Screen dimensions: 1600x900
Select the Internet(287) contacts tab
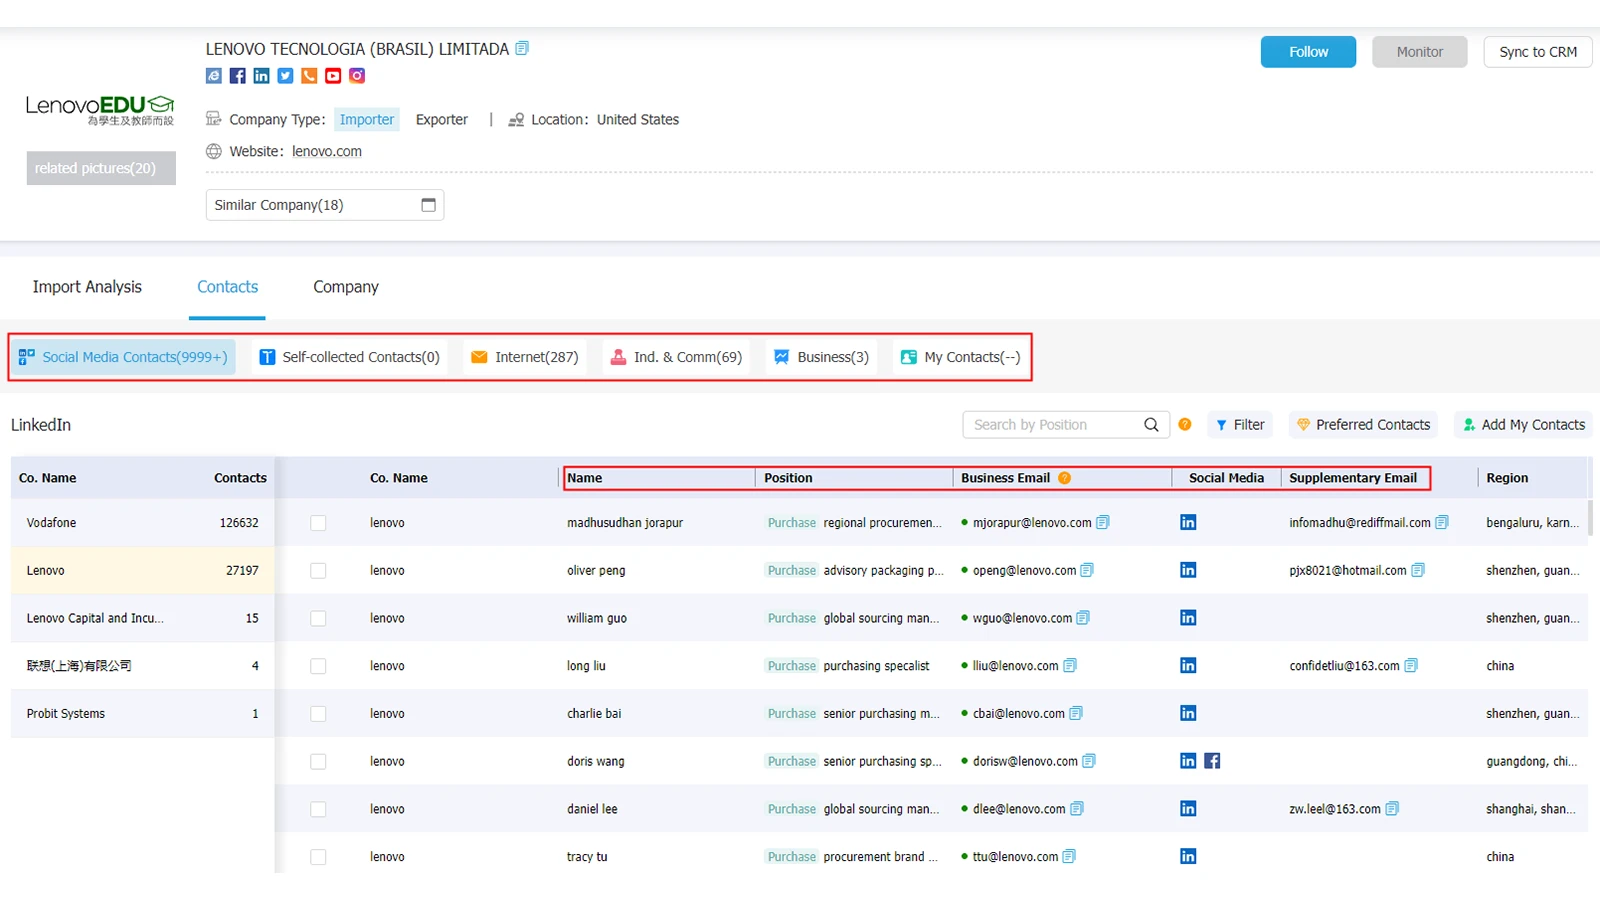(x=525, y=357)
